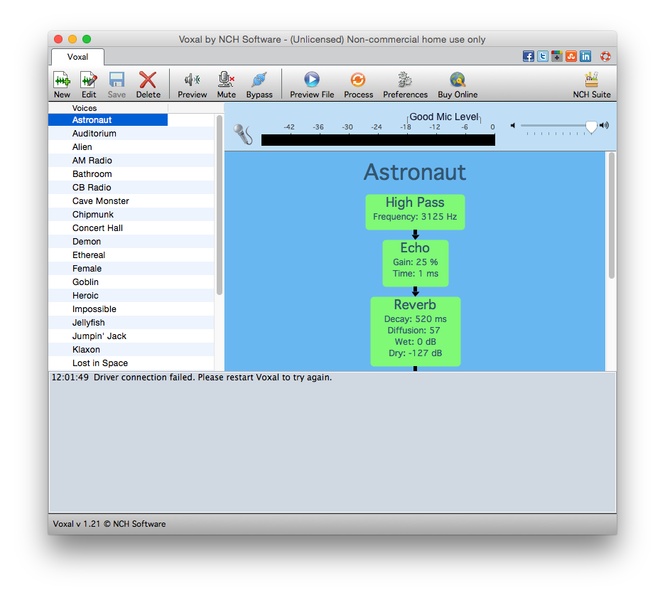This screenshot has height=600, width=665.
Task: Select the Jellyfish voice
Action: click(x=131, y=323)
